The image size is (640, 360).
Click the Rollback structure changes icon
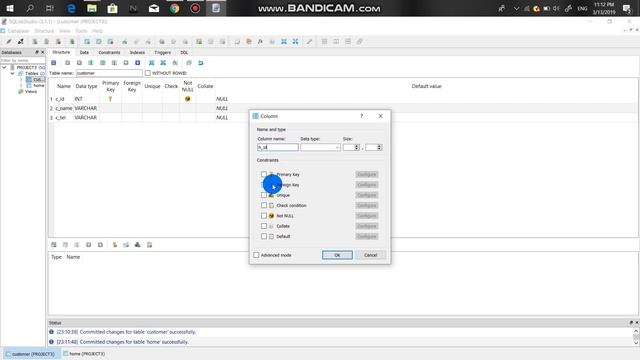(79, 63)
